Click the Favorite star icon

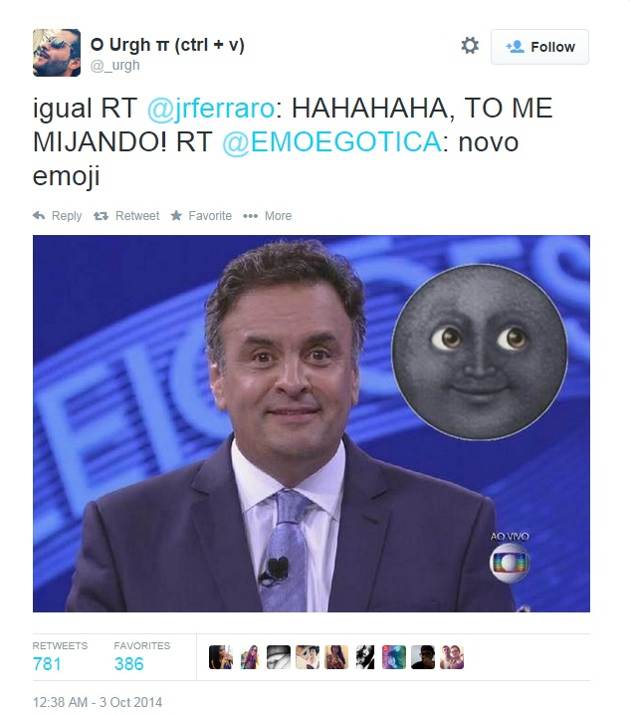coord(176,215)
